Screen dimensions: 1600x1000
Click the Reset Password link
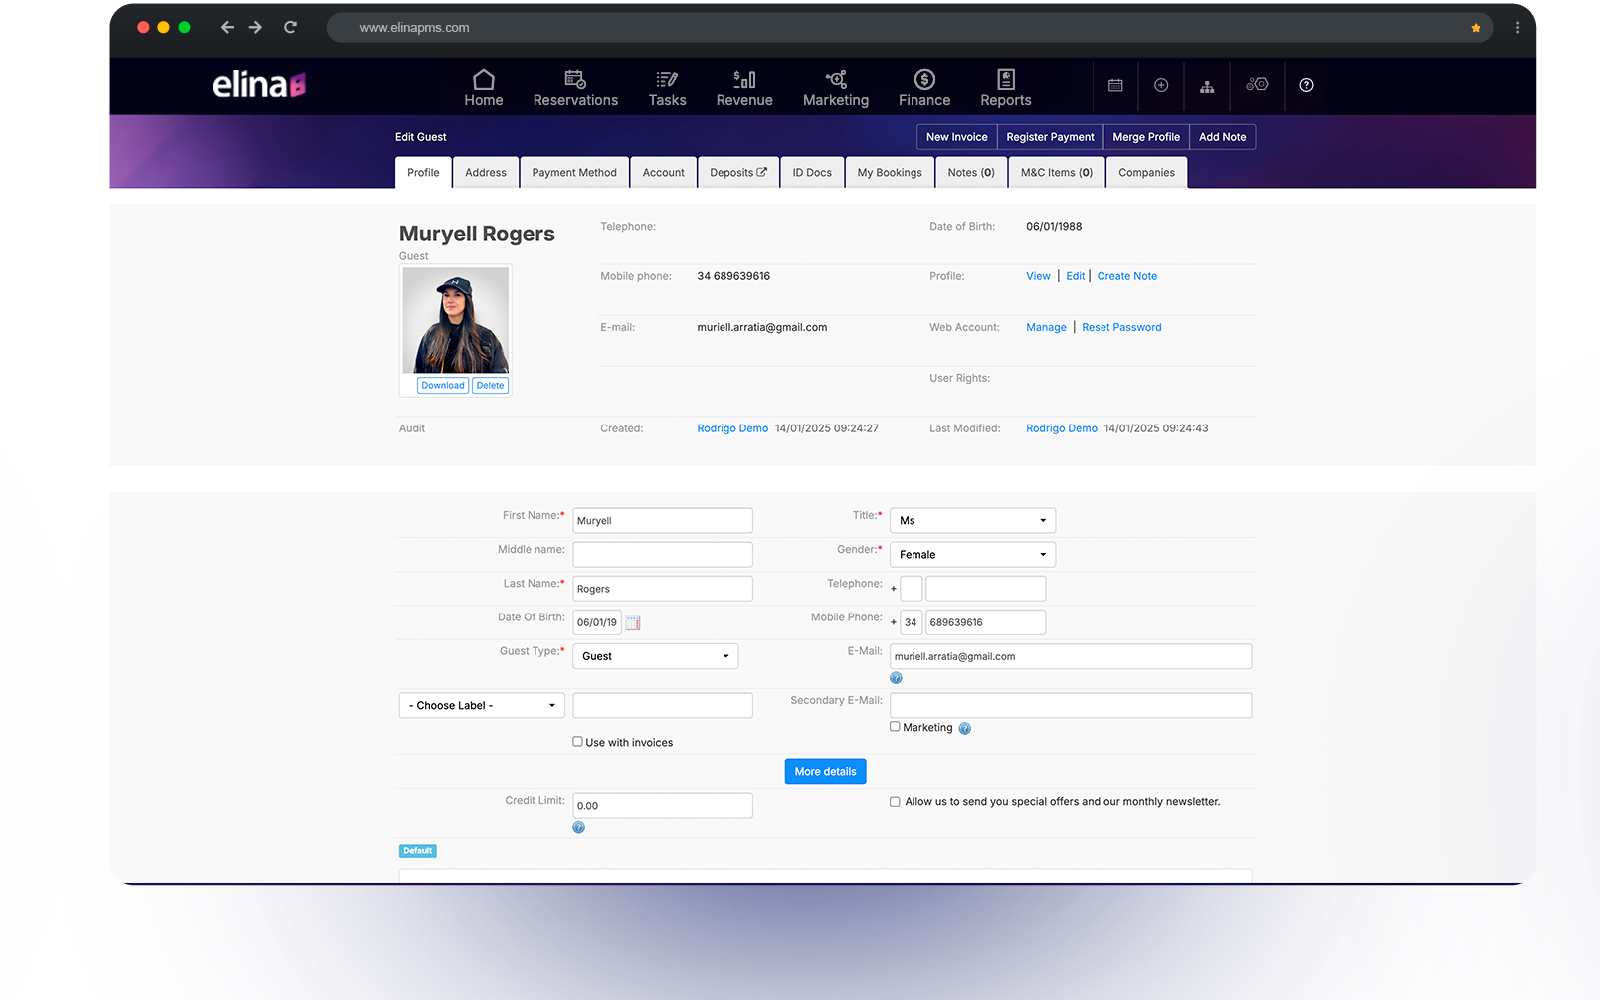pos(1122,327)
